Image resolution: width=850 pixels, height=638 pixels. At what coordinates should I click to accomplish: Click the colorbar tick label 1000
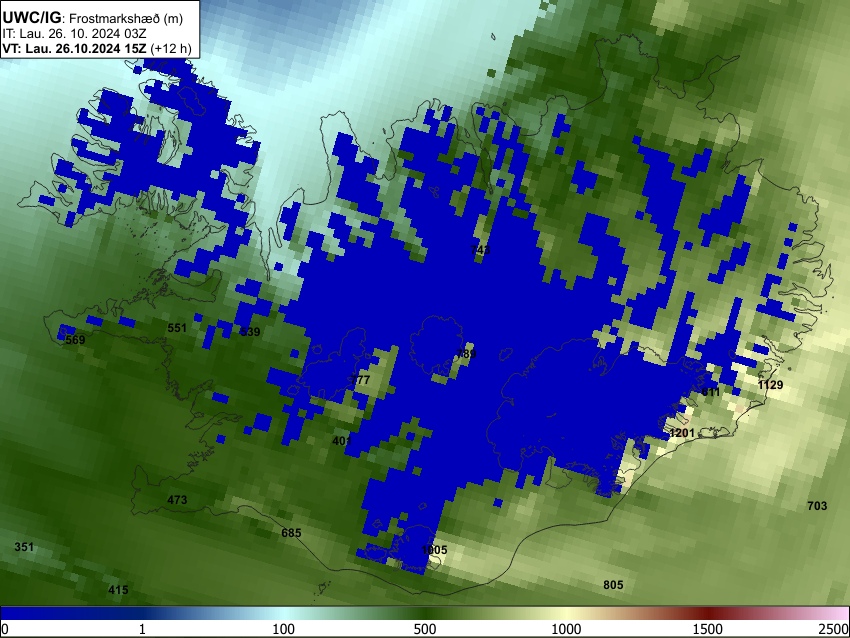pos(566,629)
